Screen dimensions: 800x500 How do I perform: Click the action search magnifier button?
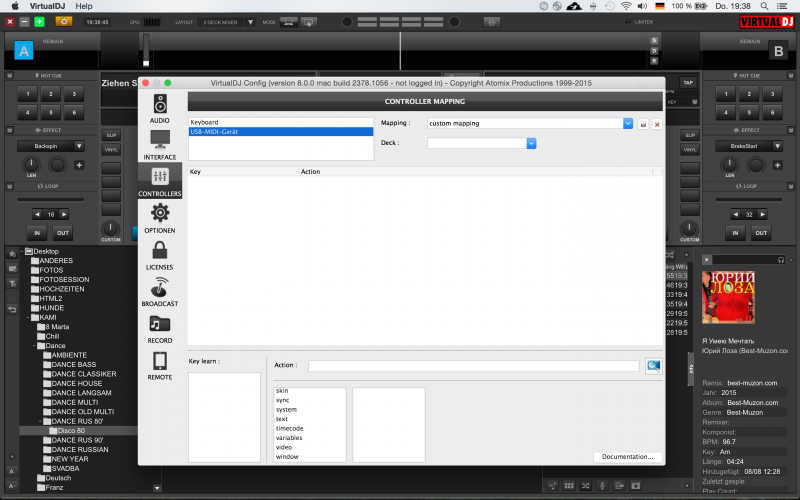tap(654, 366)
